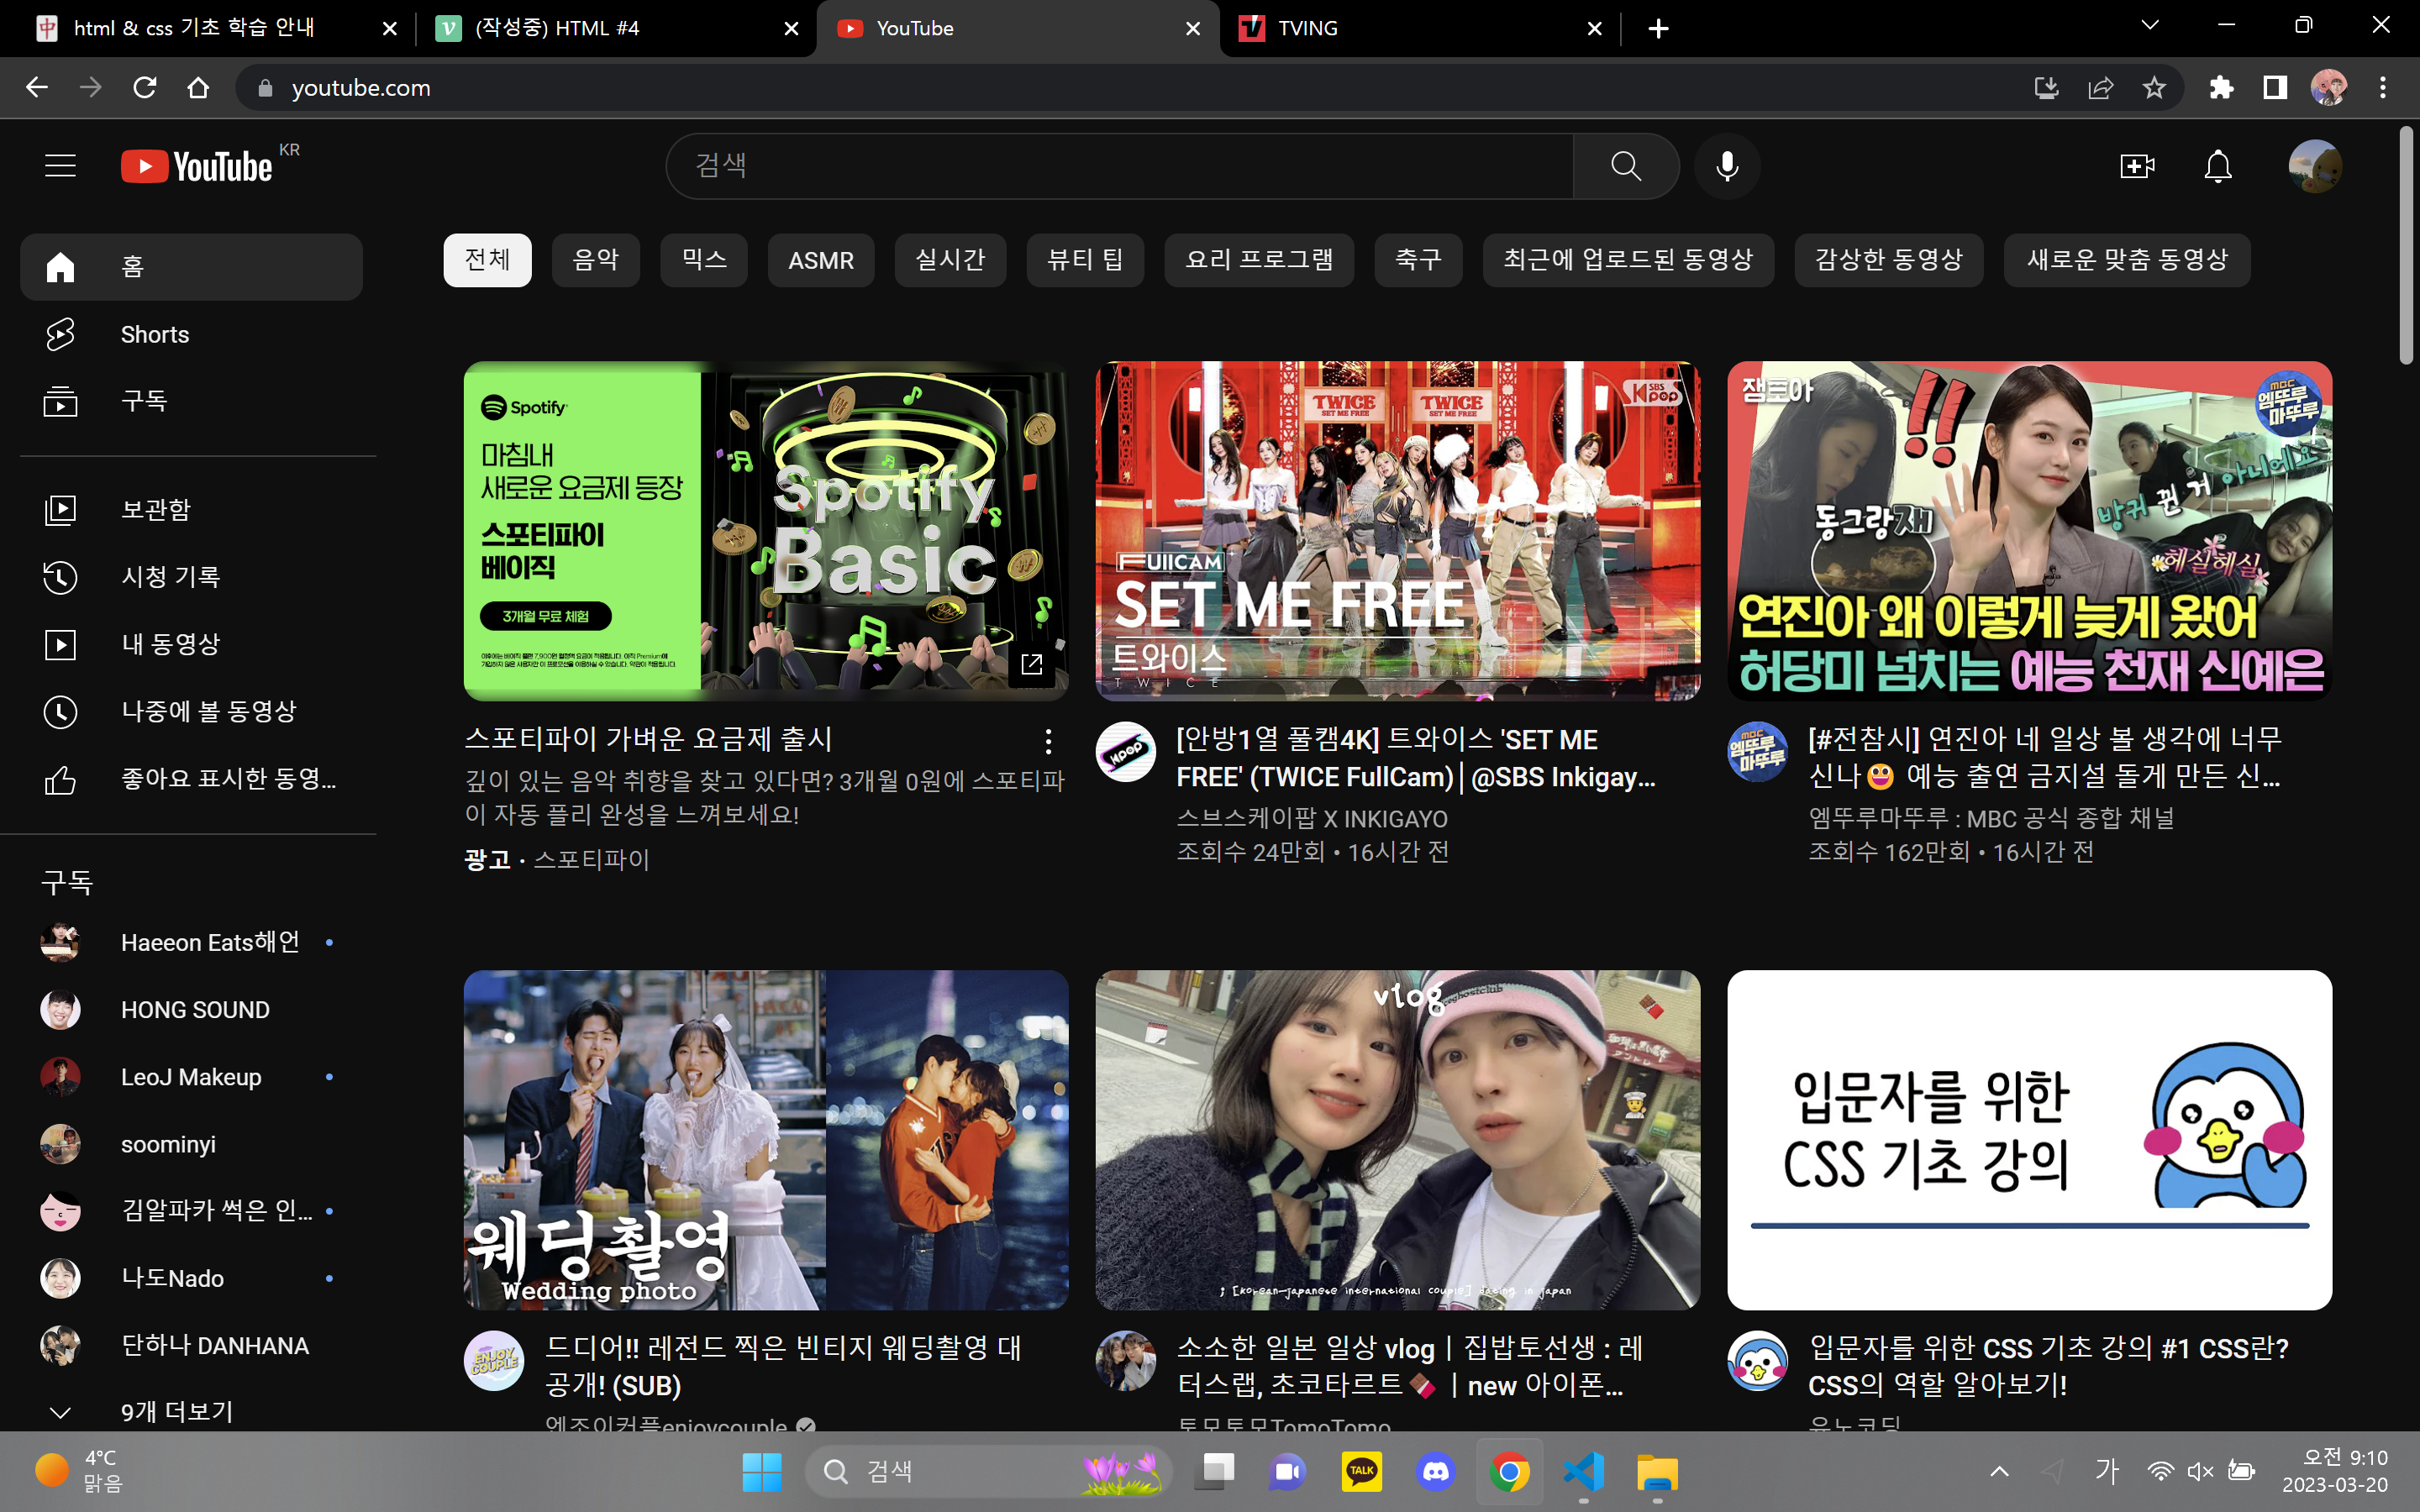2420x1512 pixels.
Task: Click the page vertical scrollbar
Action: (2407, 245)
